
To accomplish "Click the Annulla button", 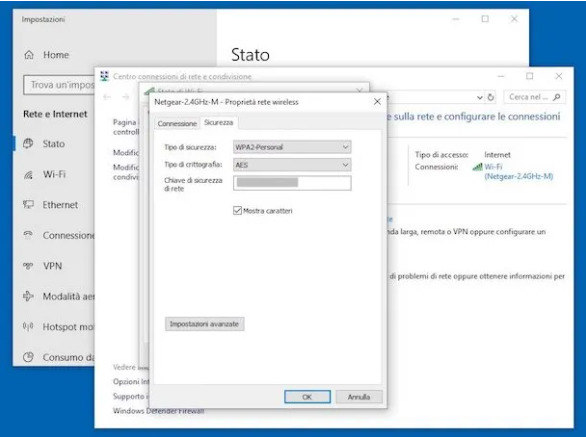I will tap(359, 397).
